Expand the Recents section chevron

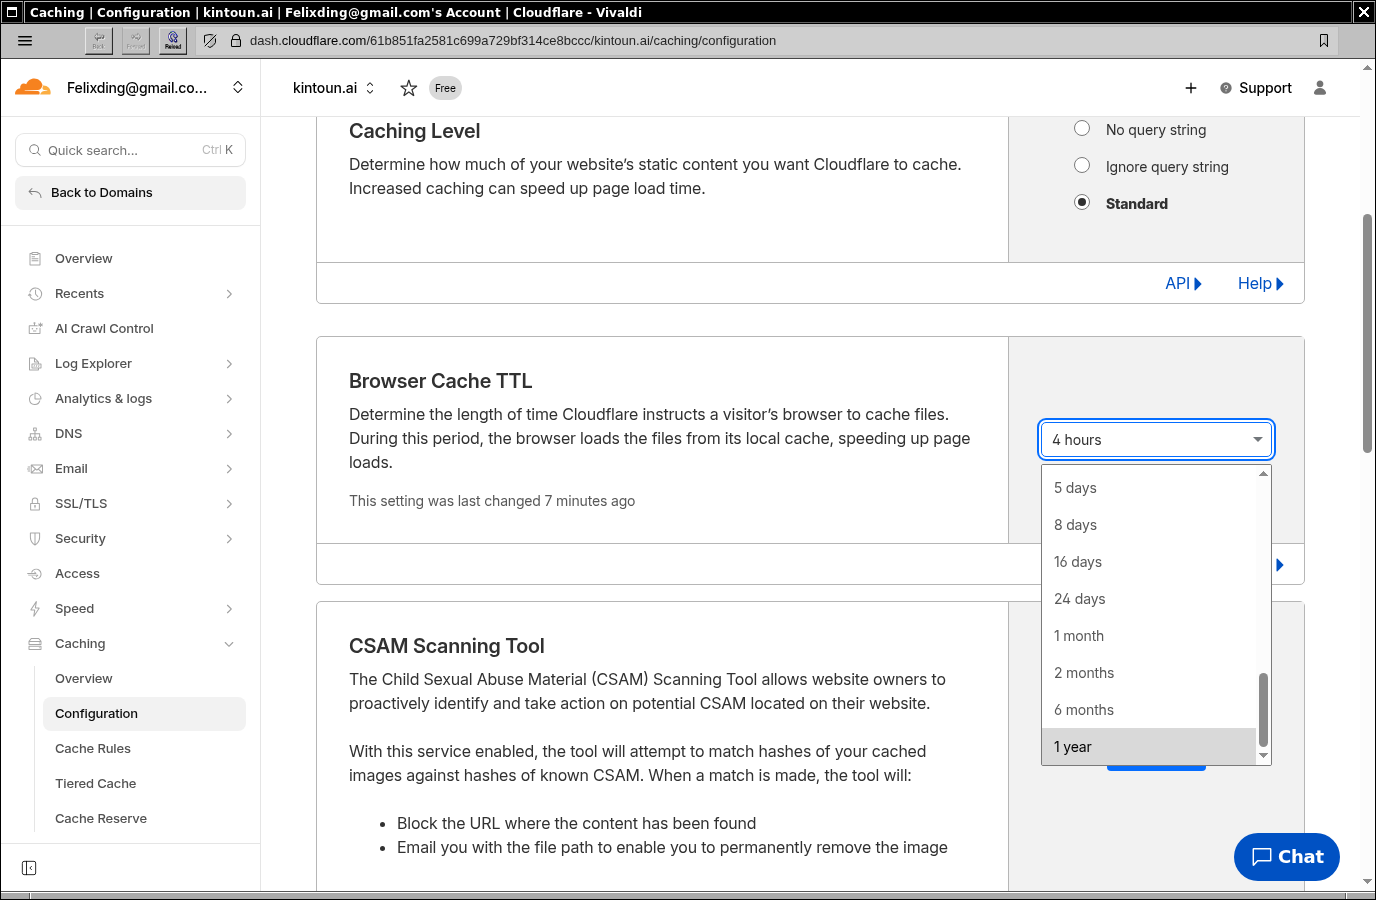tap(229, 293)
